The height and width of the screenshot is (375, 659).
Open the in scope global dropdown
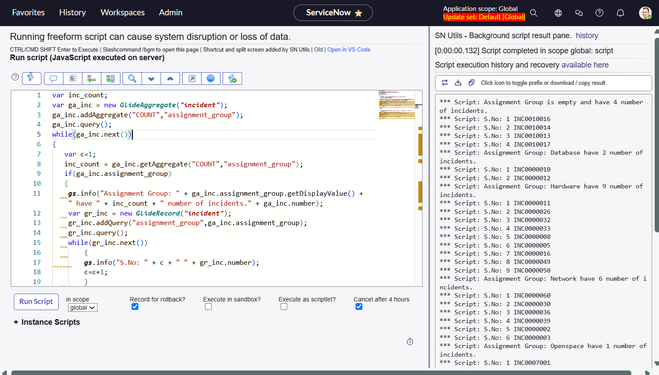82,308
